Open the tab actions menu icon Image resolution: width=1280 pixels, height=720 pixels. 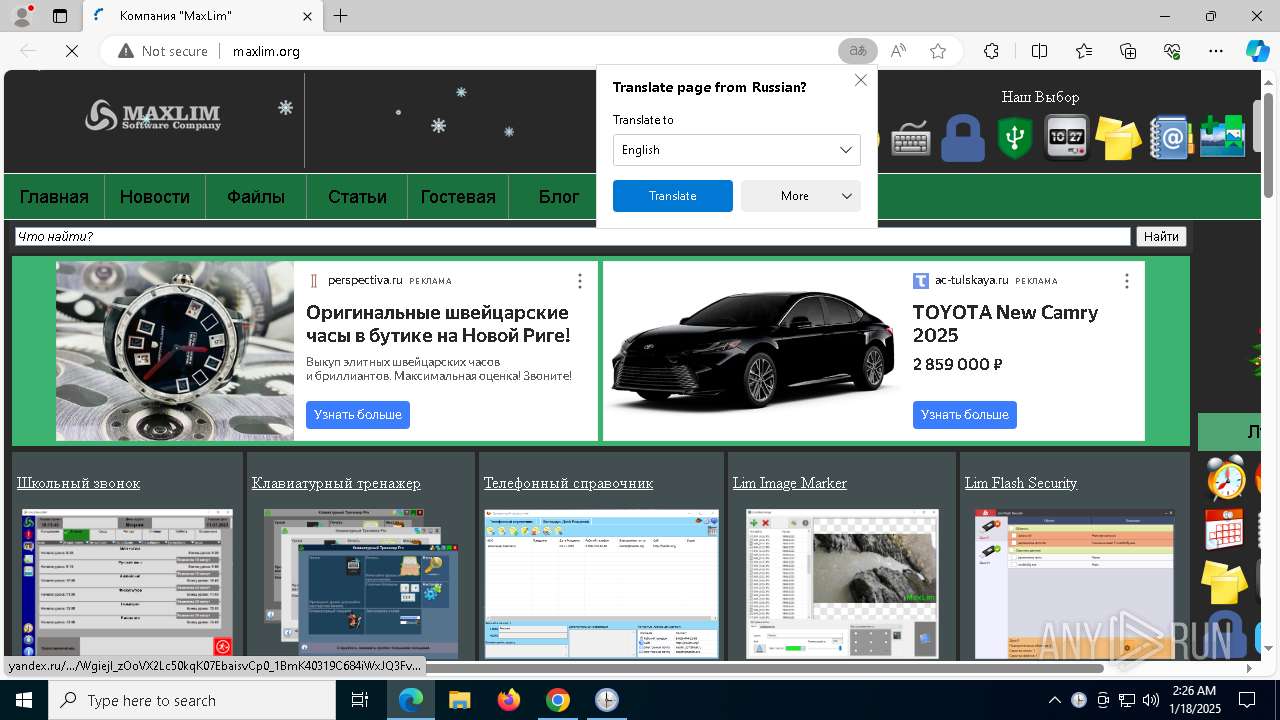coord(60,16)
